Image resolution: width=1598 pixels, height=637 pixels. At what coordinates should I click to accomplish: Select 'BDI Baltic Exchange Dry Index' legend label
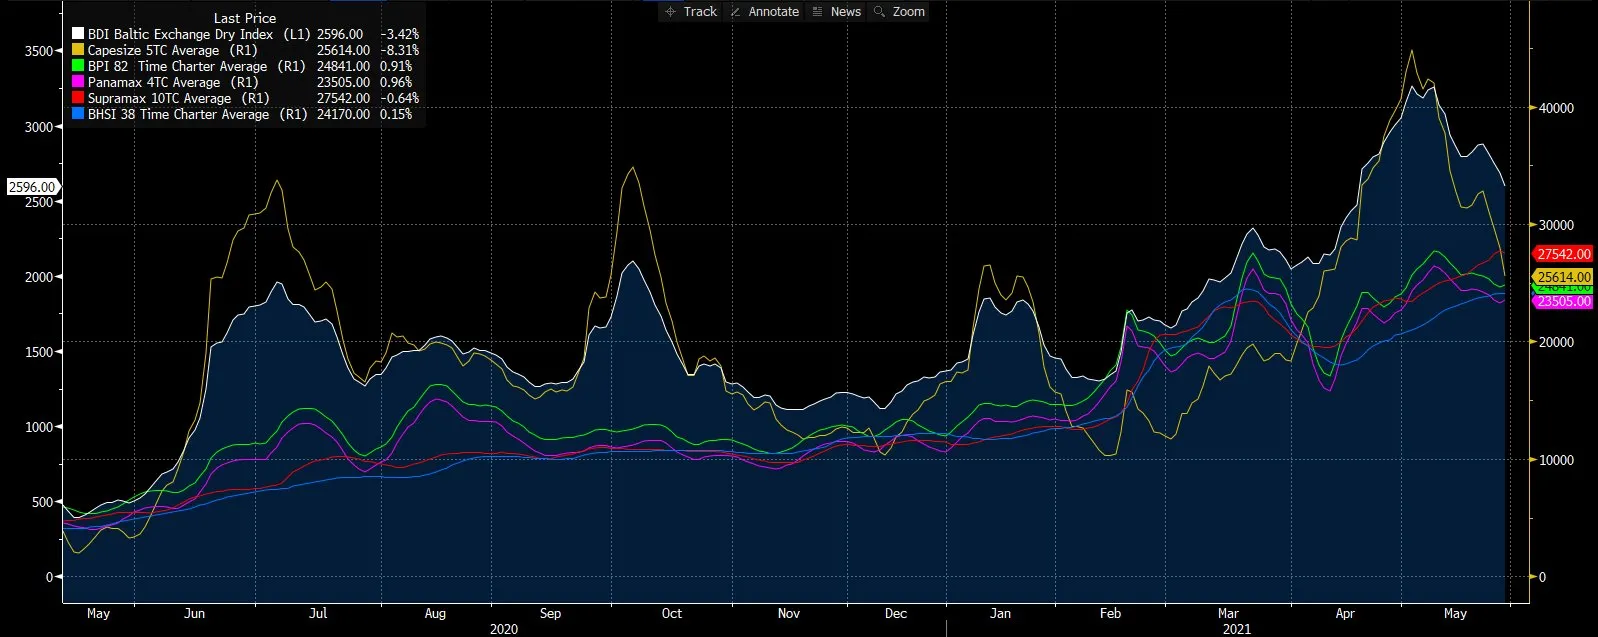[180, 34]
